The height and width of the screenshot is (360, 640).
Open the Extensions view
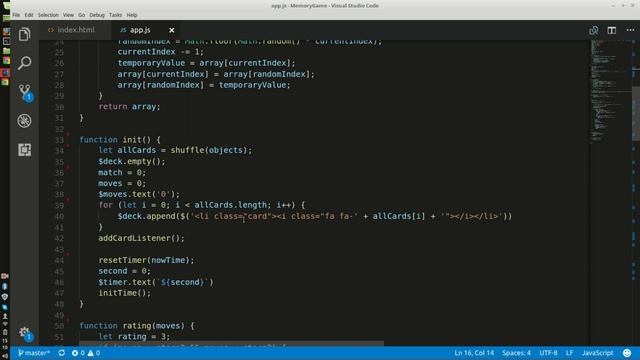pos(24,150)
